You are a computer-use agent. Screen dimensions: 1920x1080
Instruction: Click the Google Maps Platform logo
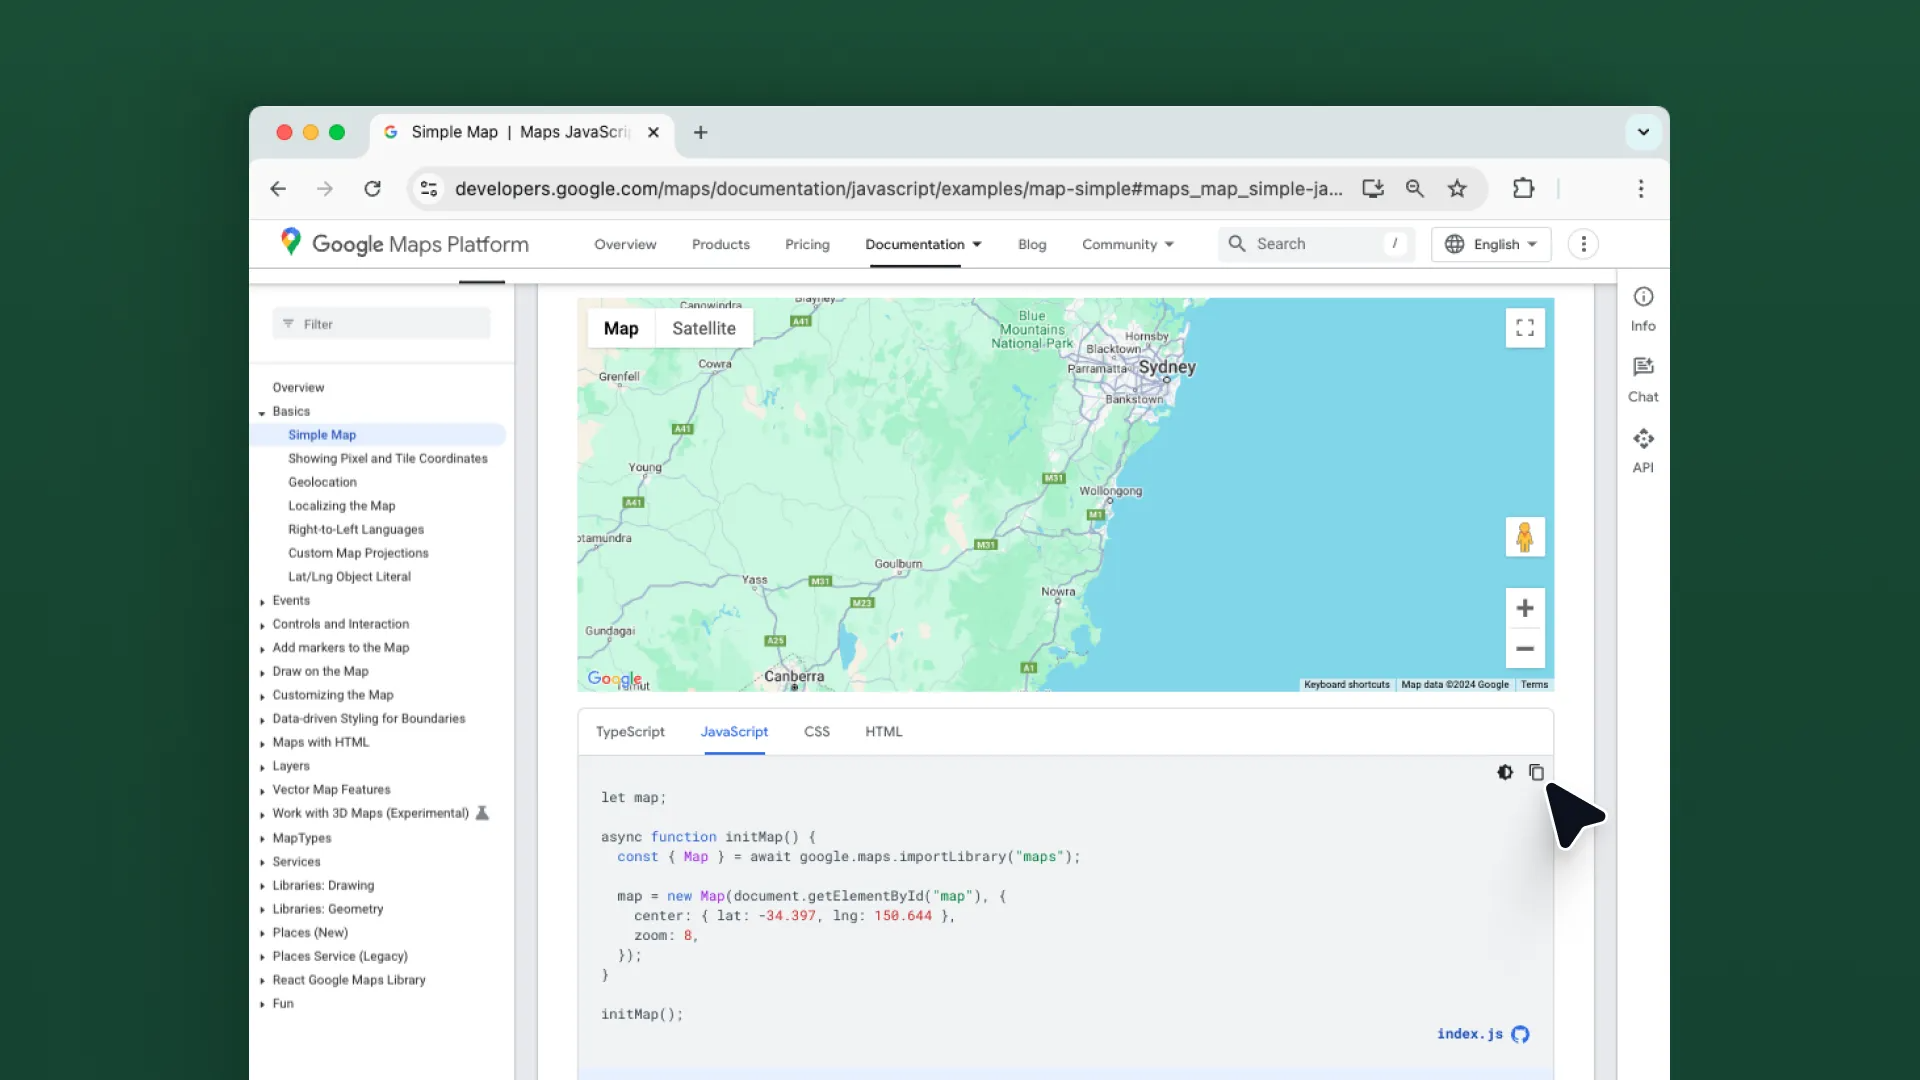[404, 244]
